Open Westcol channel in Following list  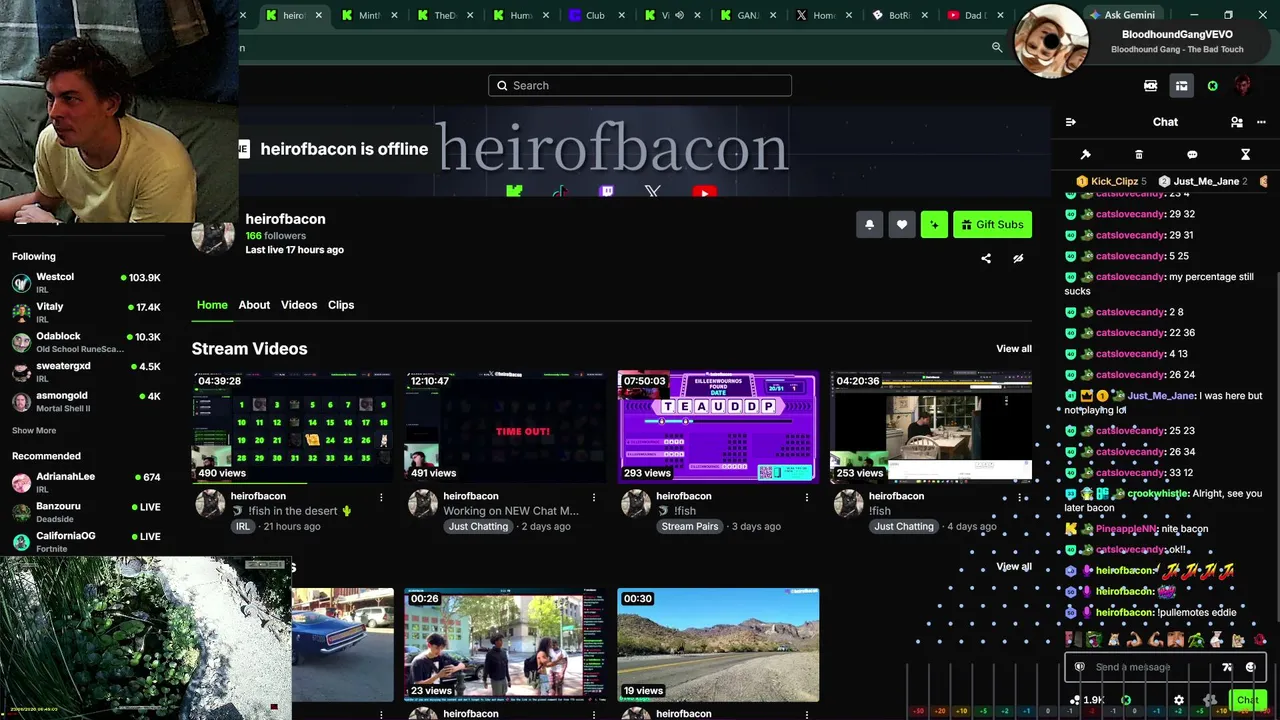point(86,283)
